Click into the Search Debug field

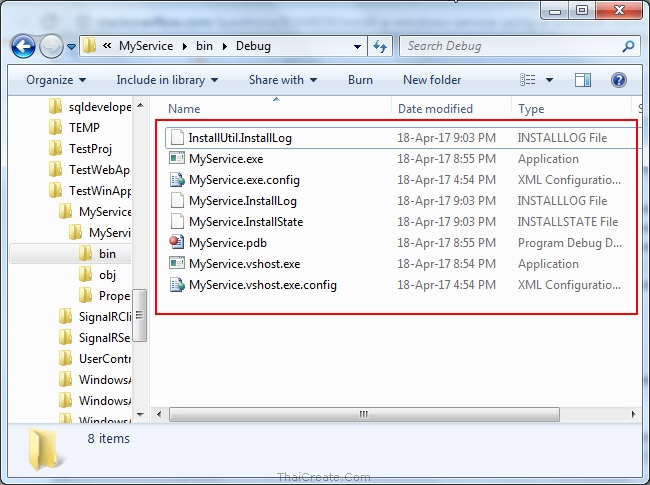pos(510,46)
